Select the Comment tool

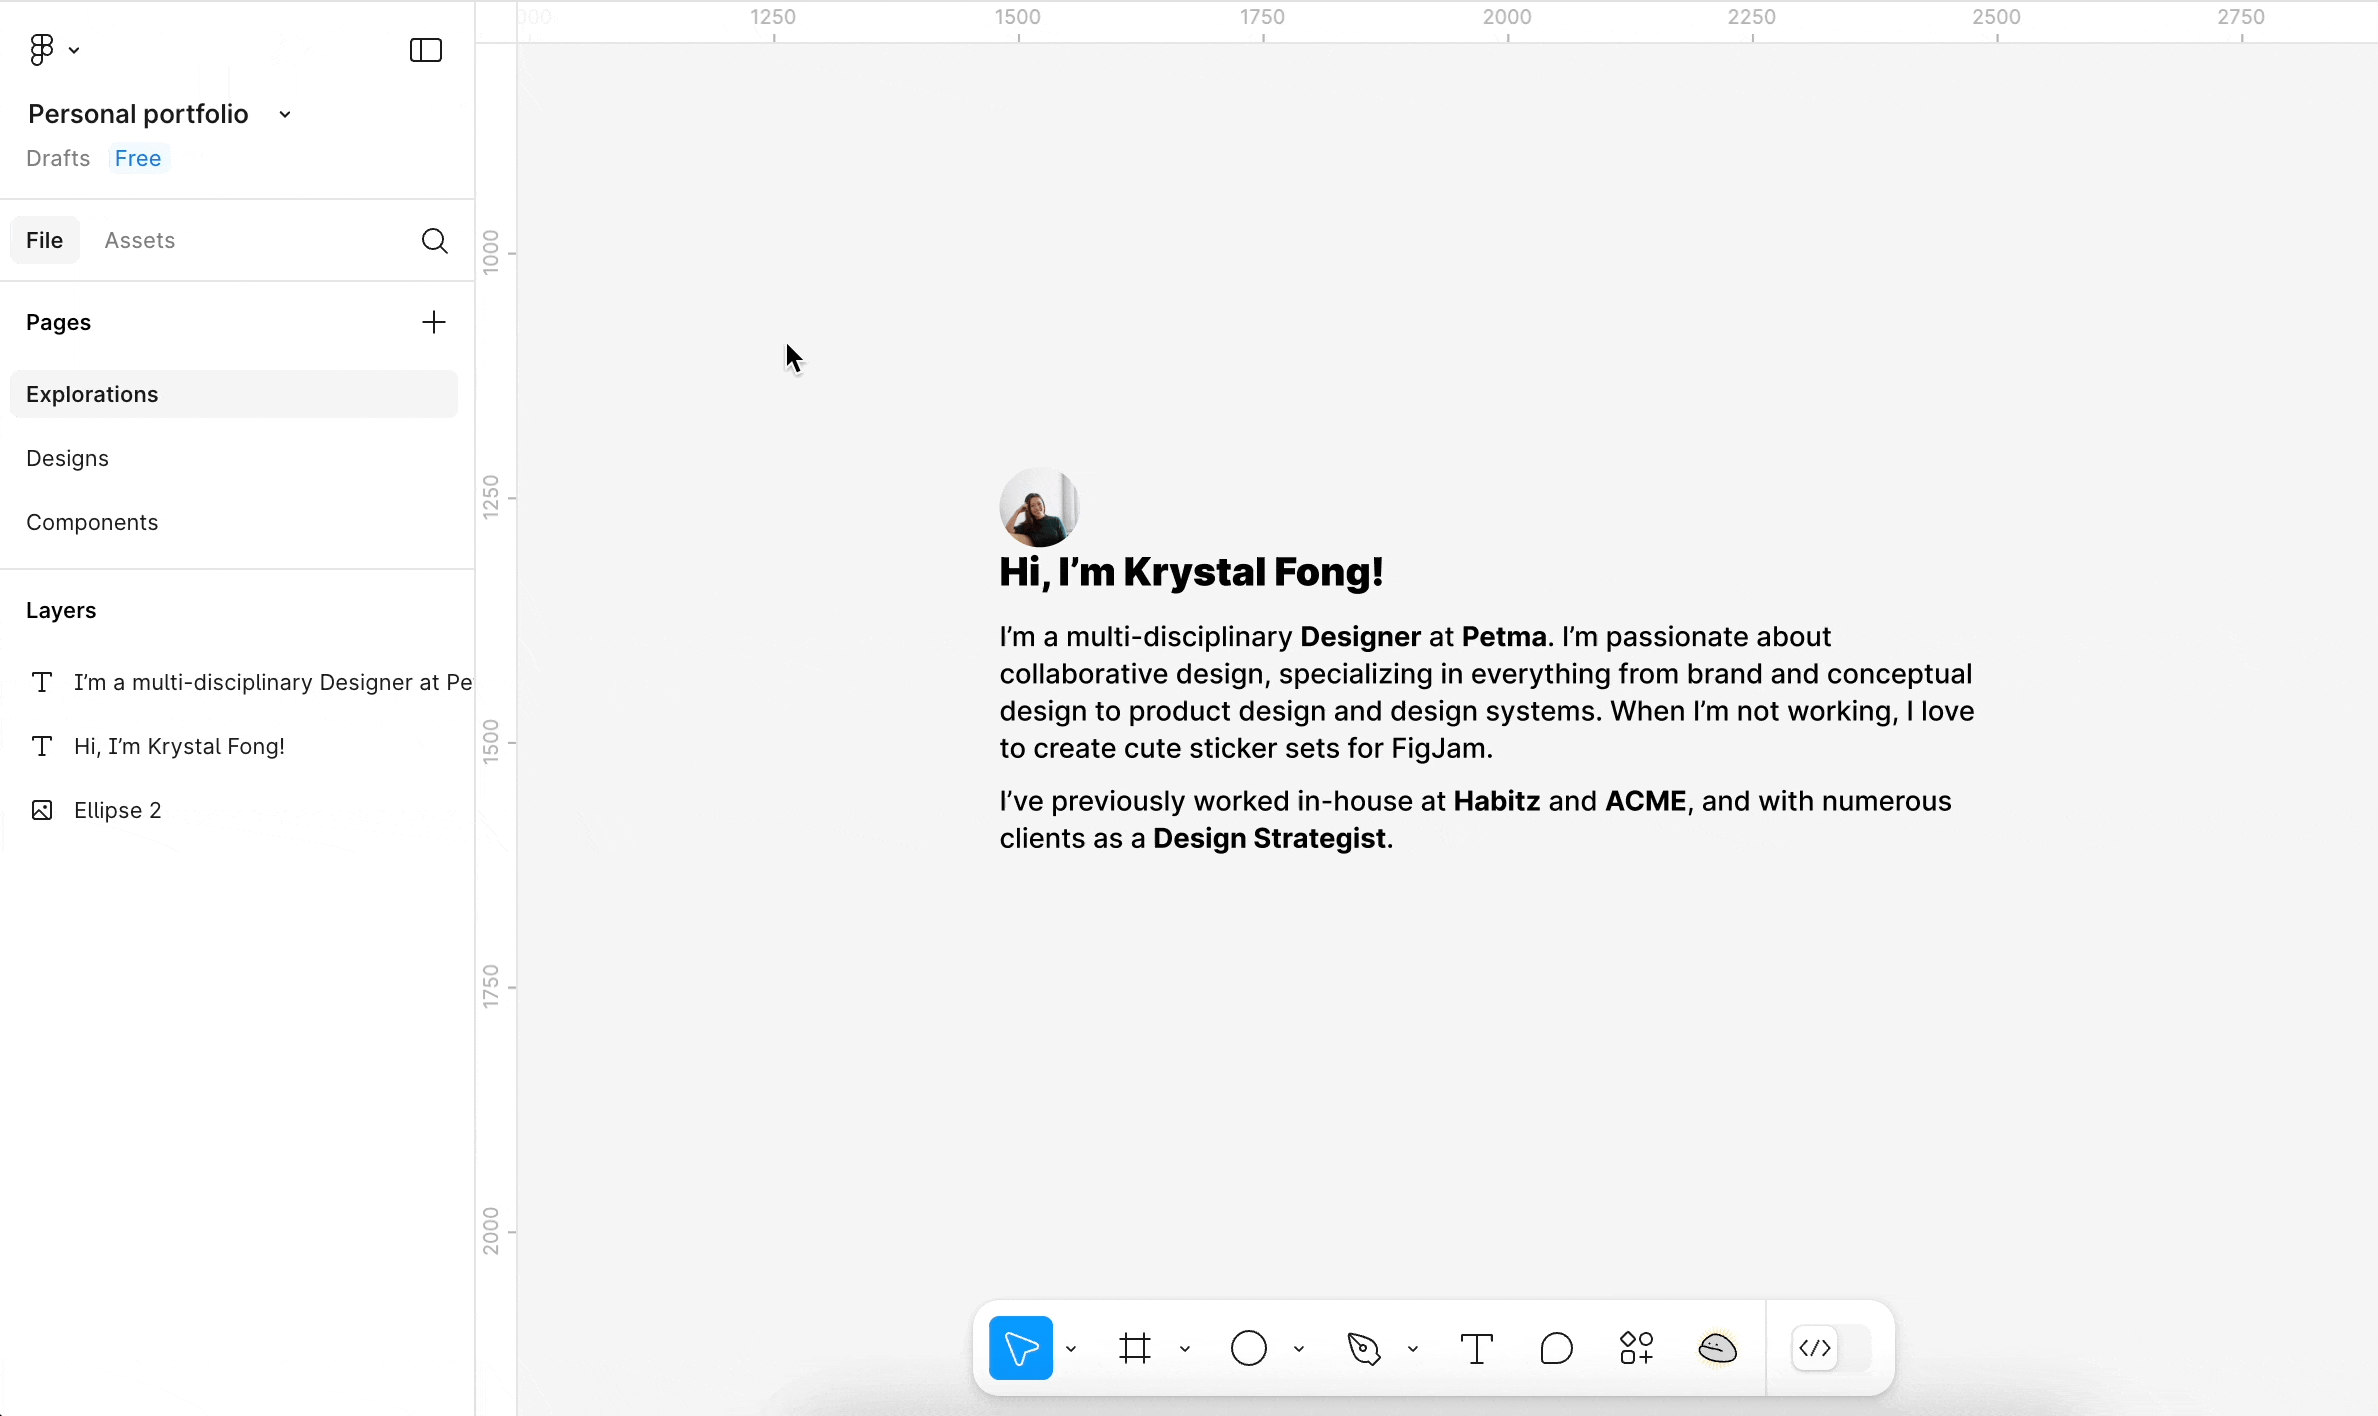1556,1348
